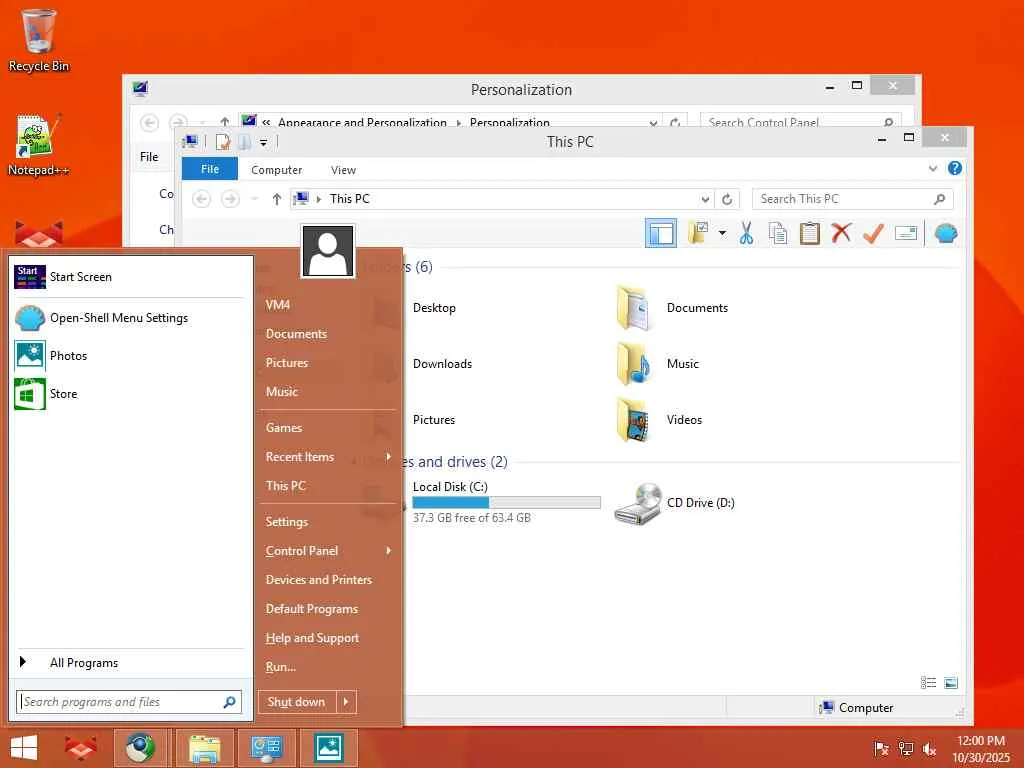Screen dimensions: 1024x768
Task: Open Start Screen from start menu
Action: pyautogui.click(x=128, y=277)
